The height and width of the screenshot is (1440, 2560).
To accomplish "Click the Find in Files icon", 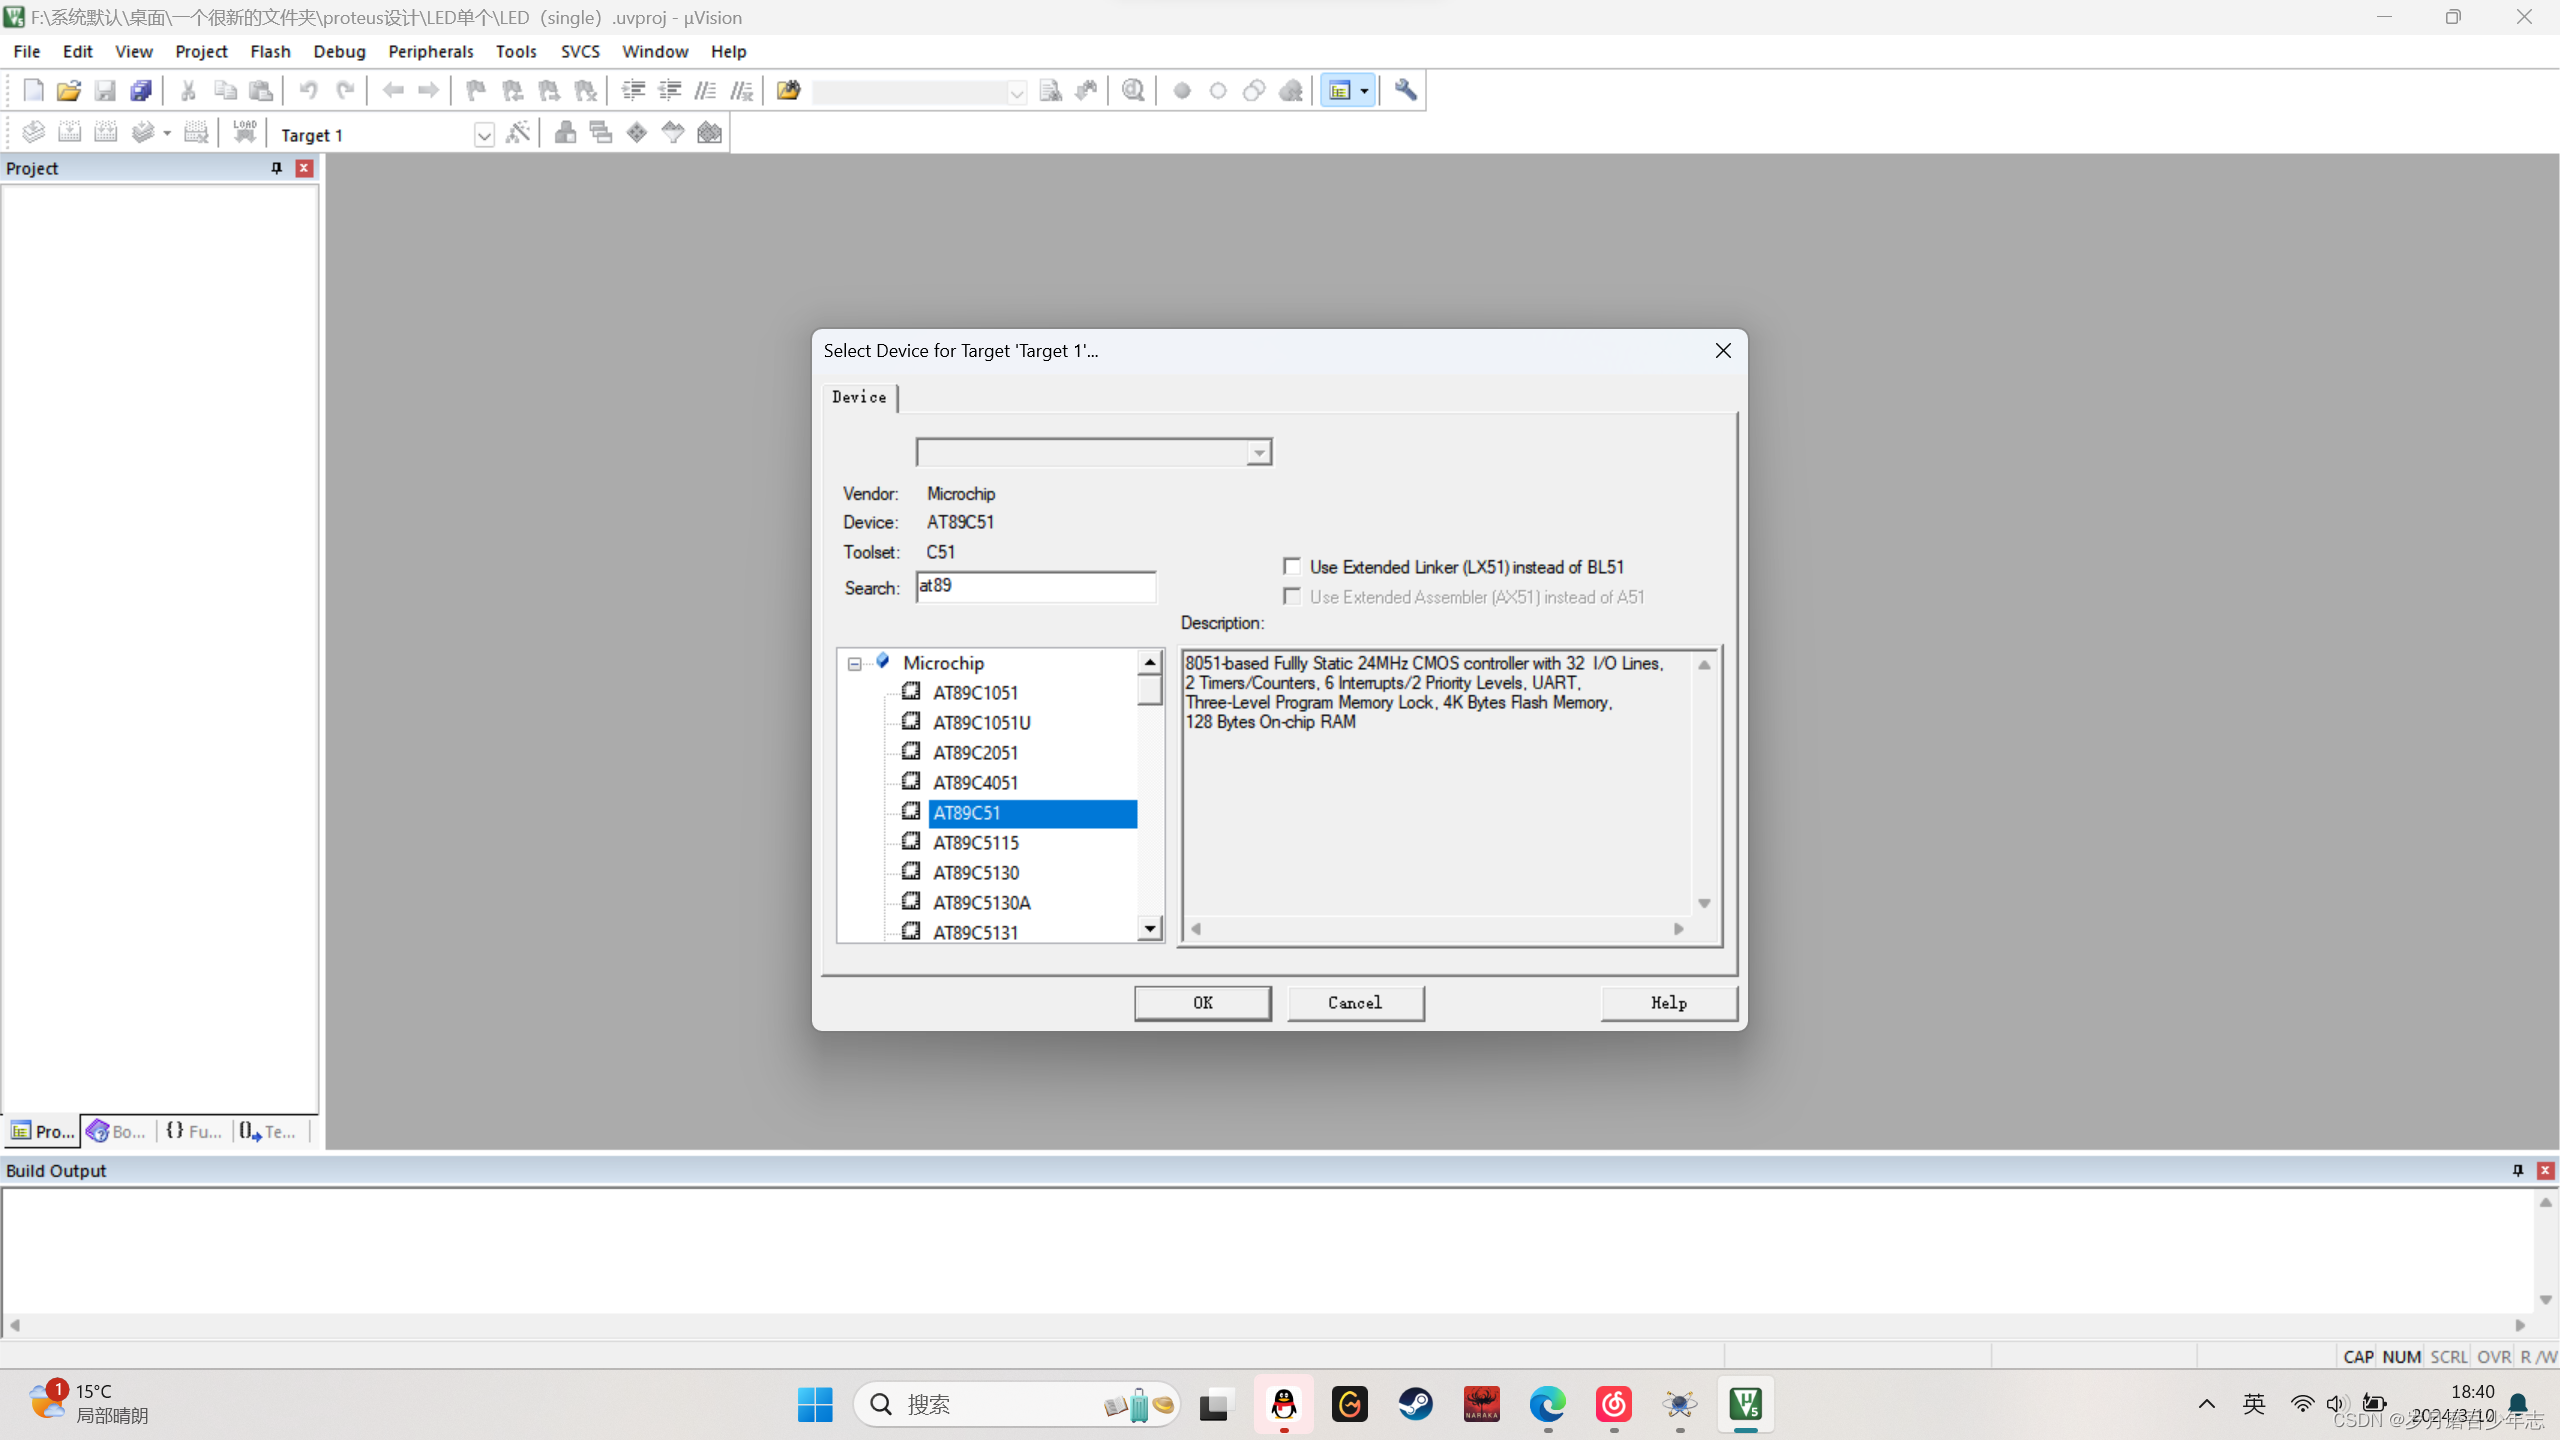I will click(788, 91).
